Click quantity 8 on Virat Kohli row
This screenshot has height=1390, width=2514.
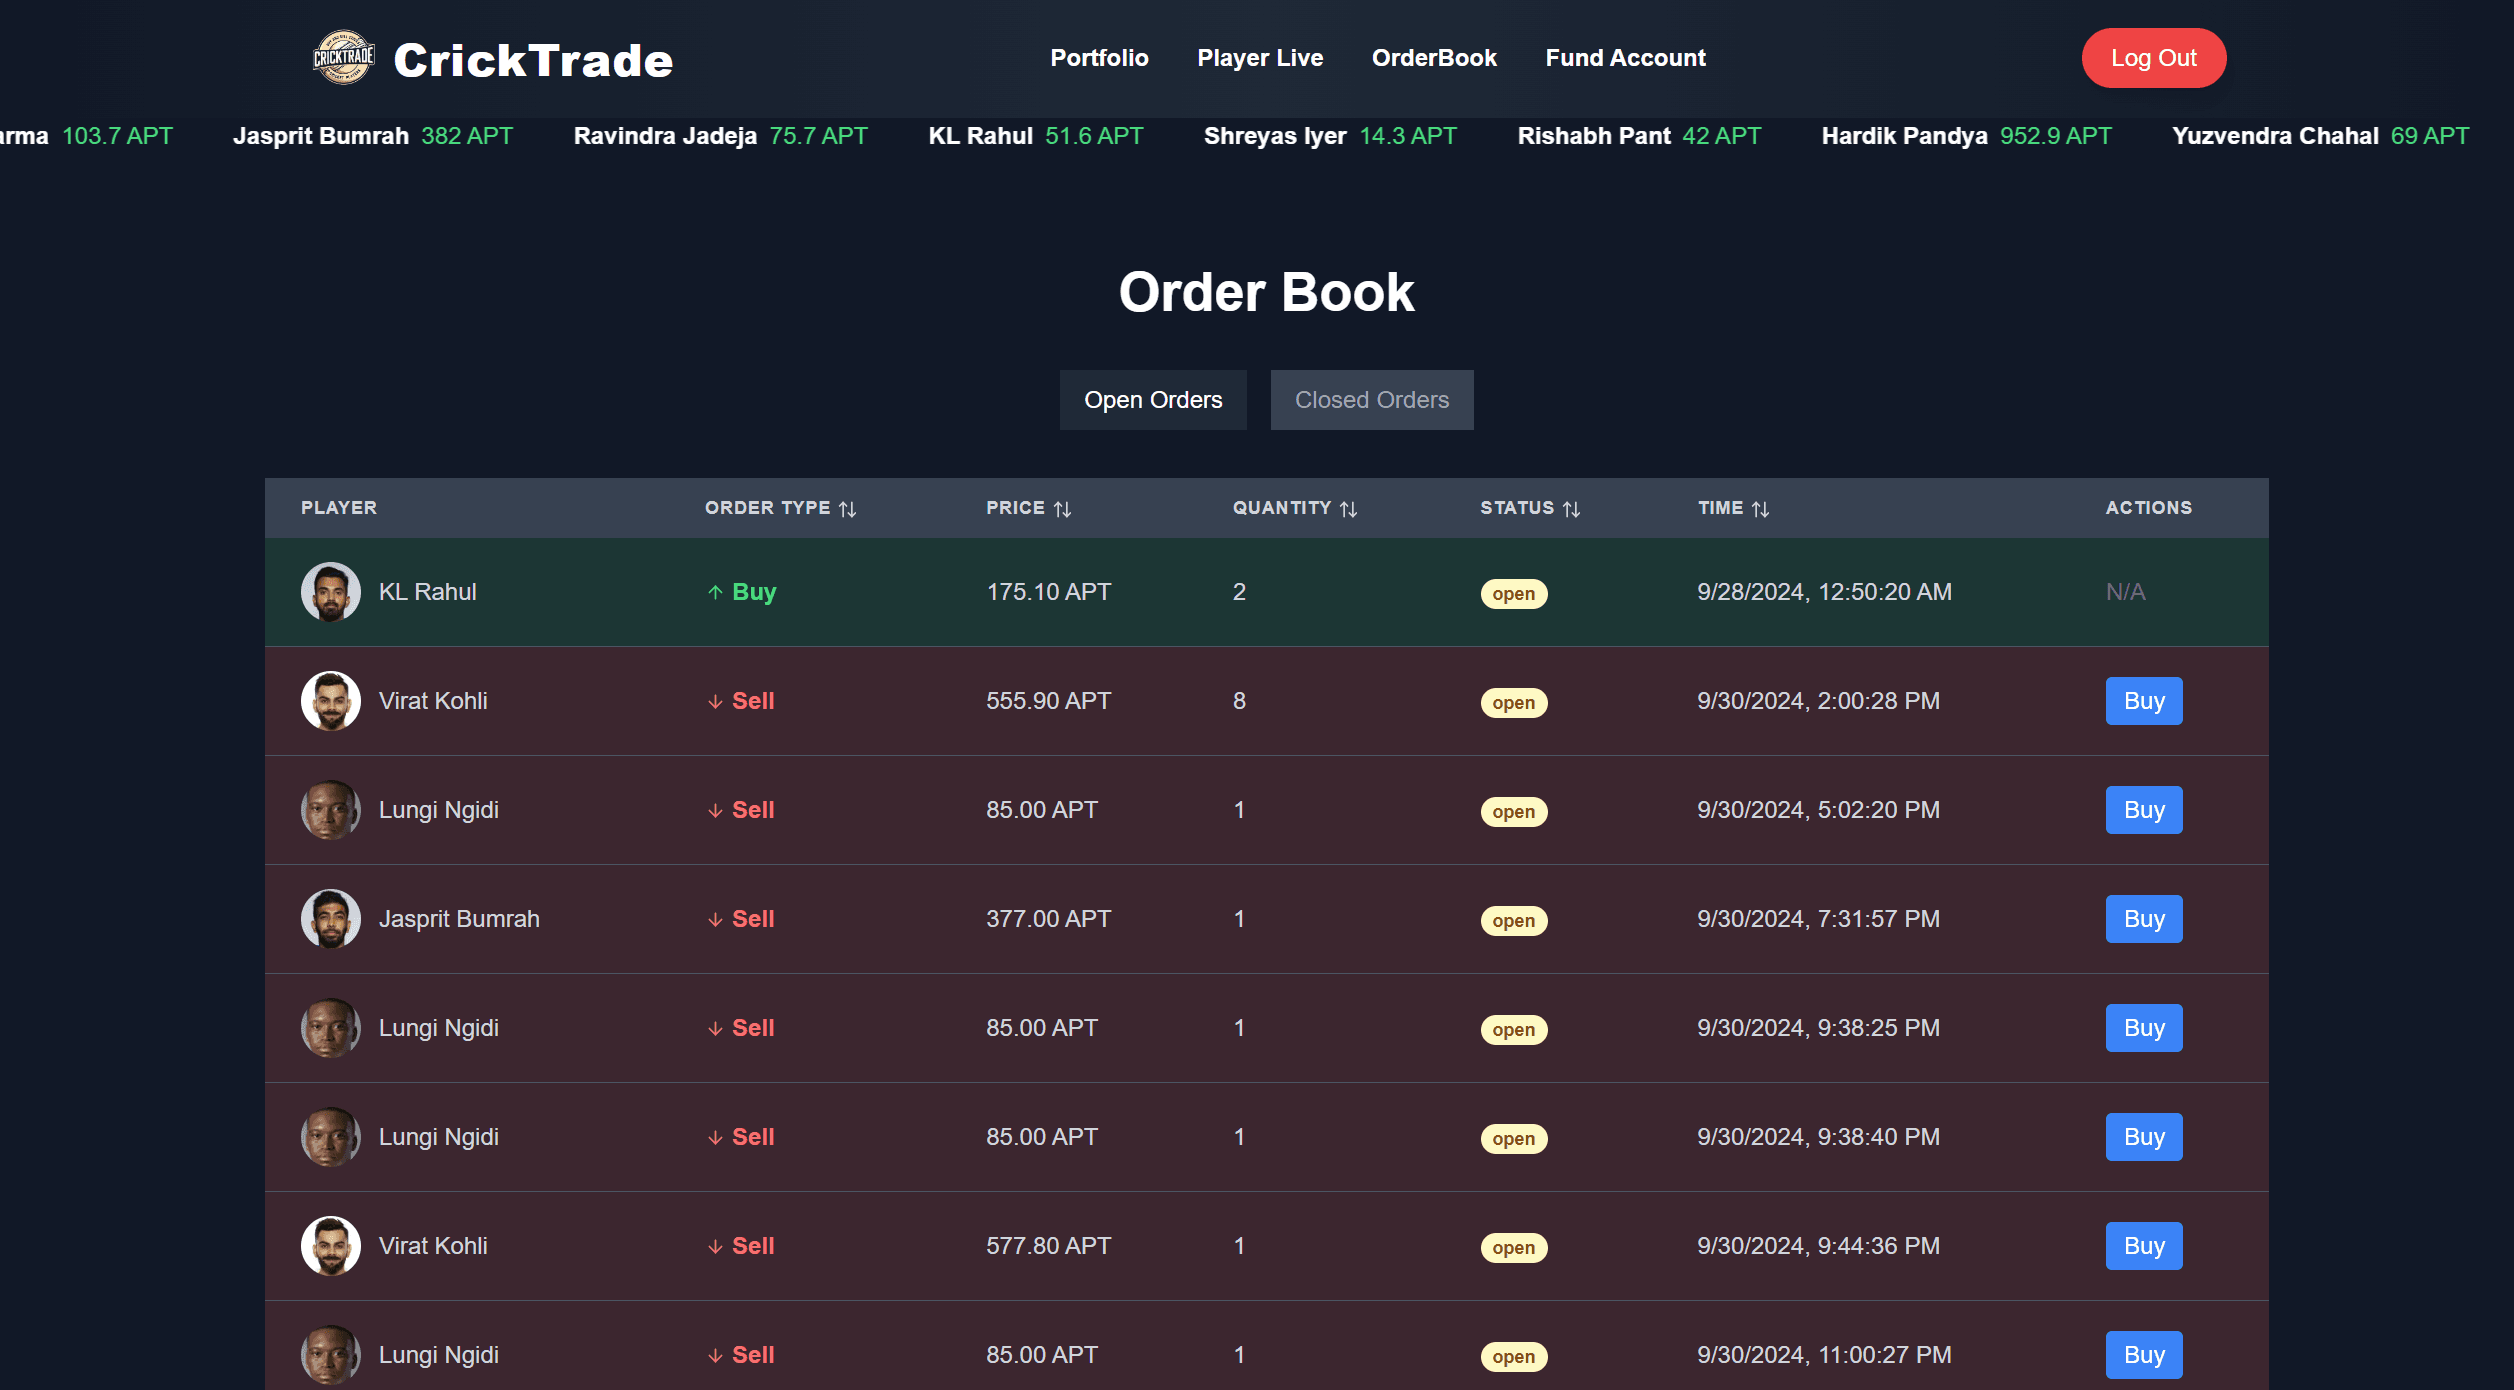tap(1239, 701)
